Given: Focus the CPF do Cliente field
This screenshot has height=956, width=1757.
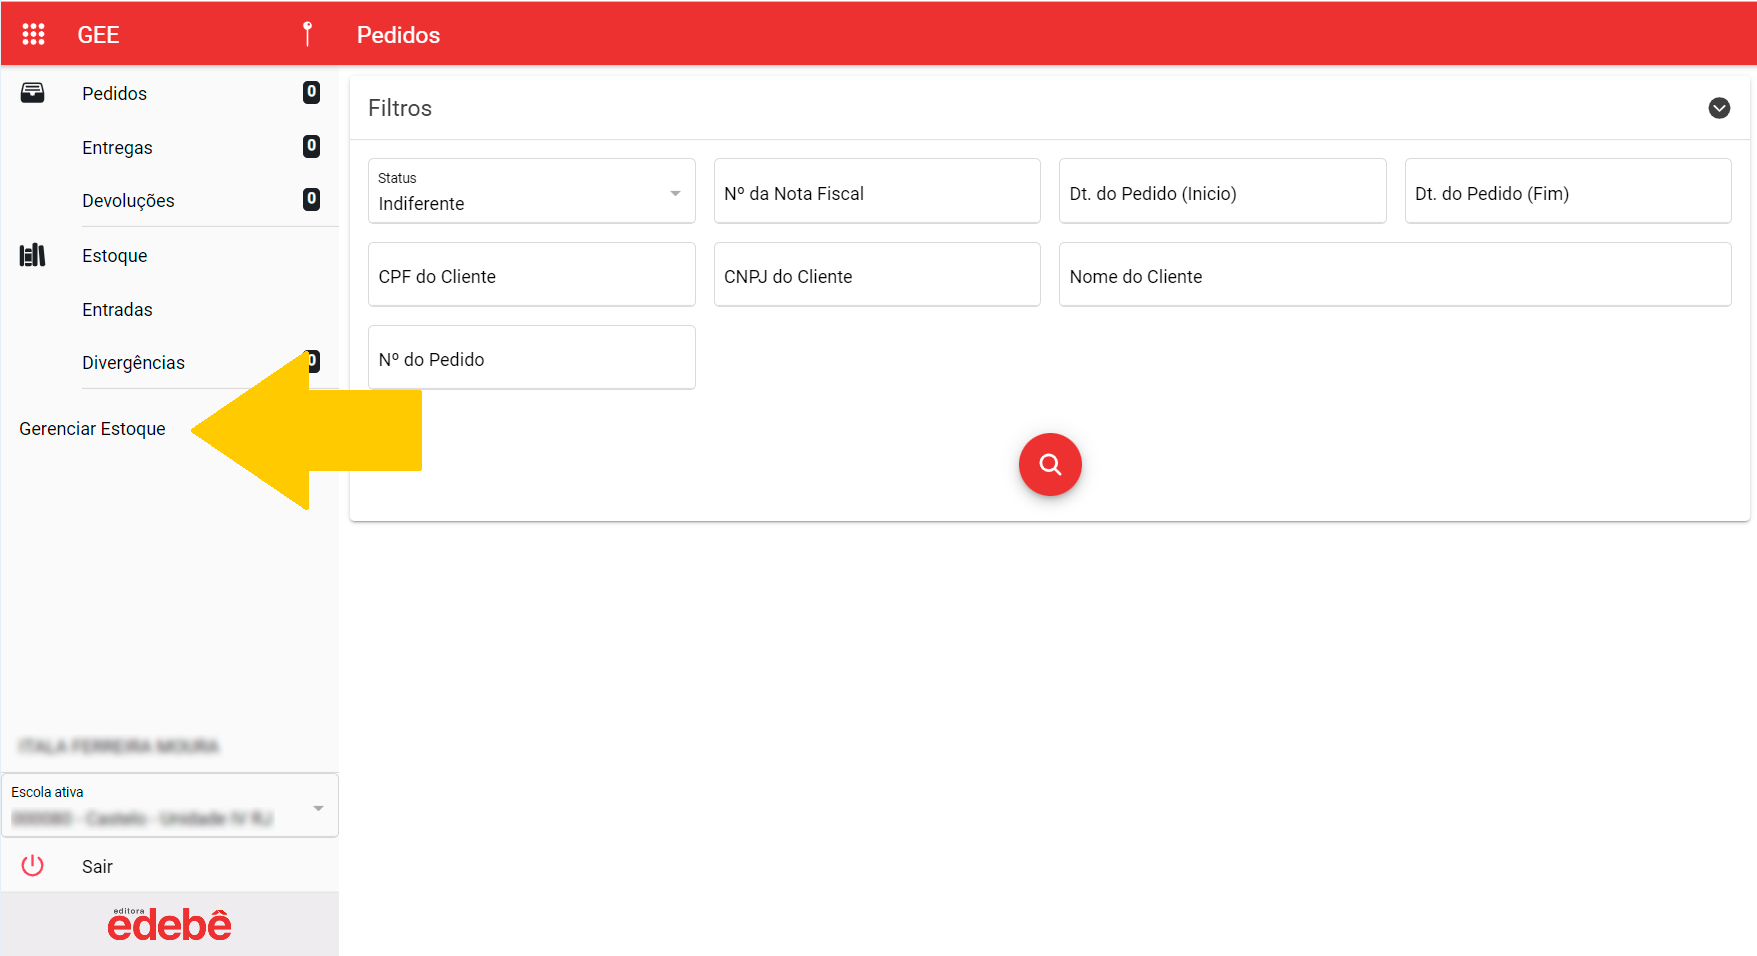Looking at the screenshot, I should pyautogui.click(x=531, y=274).
